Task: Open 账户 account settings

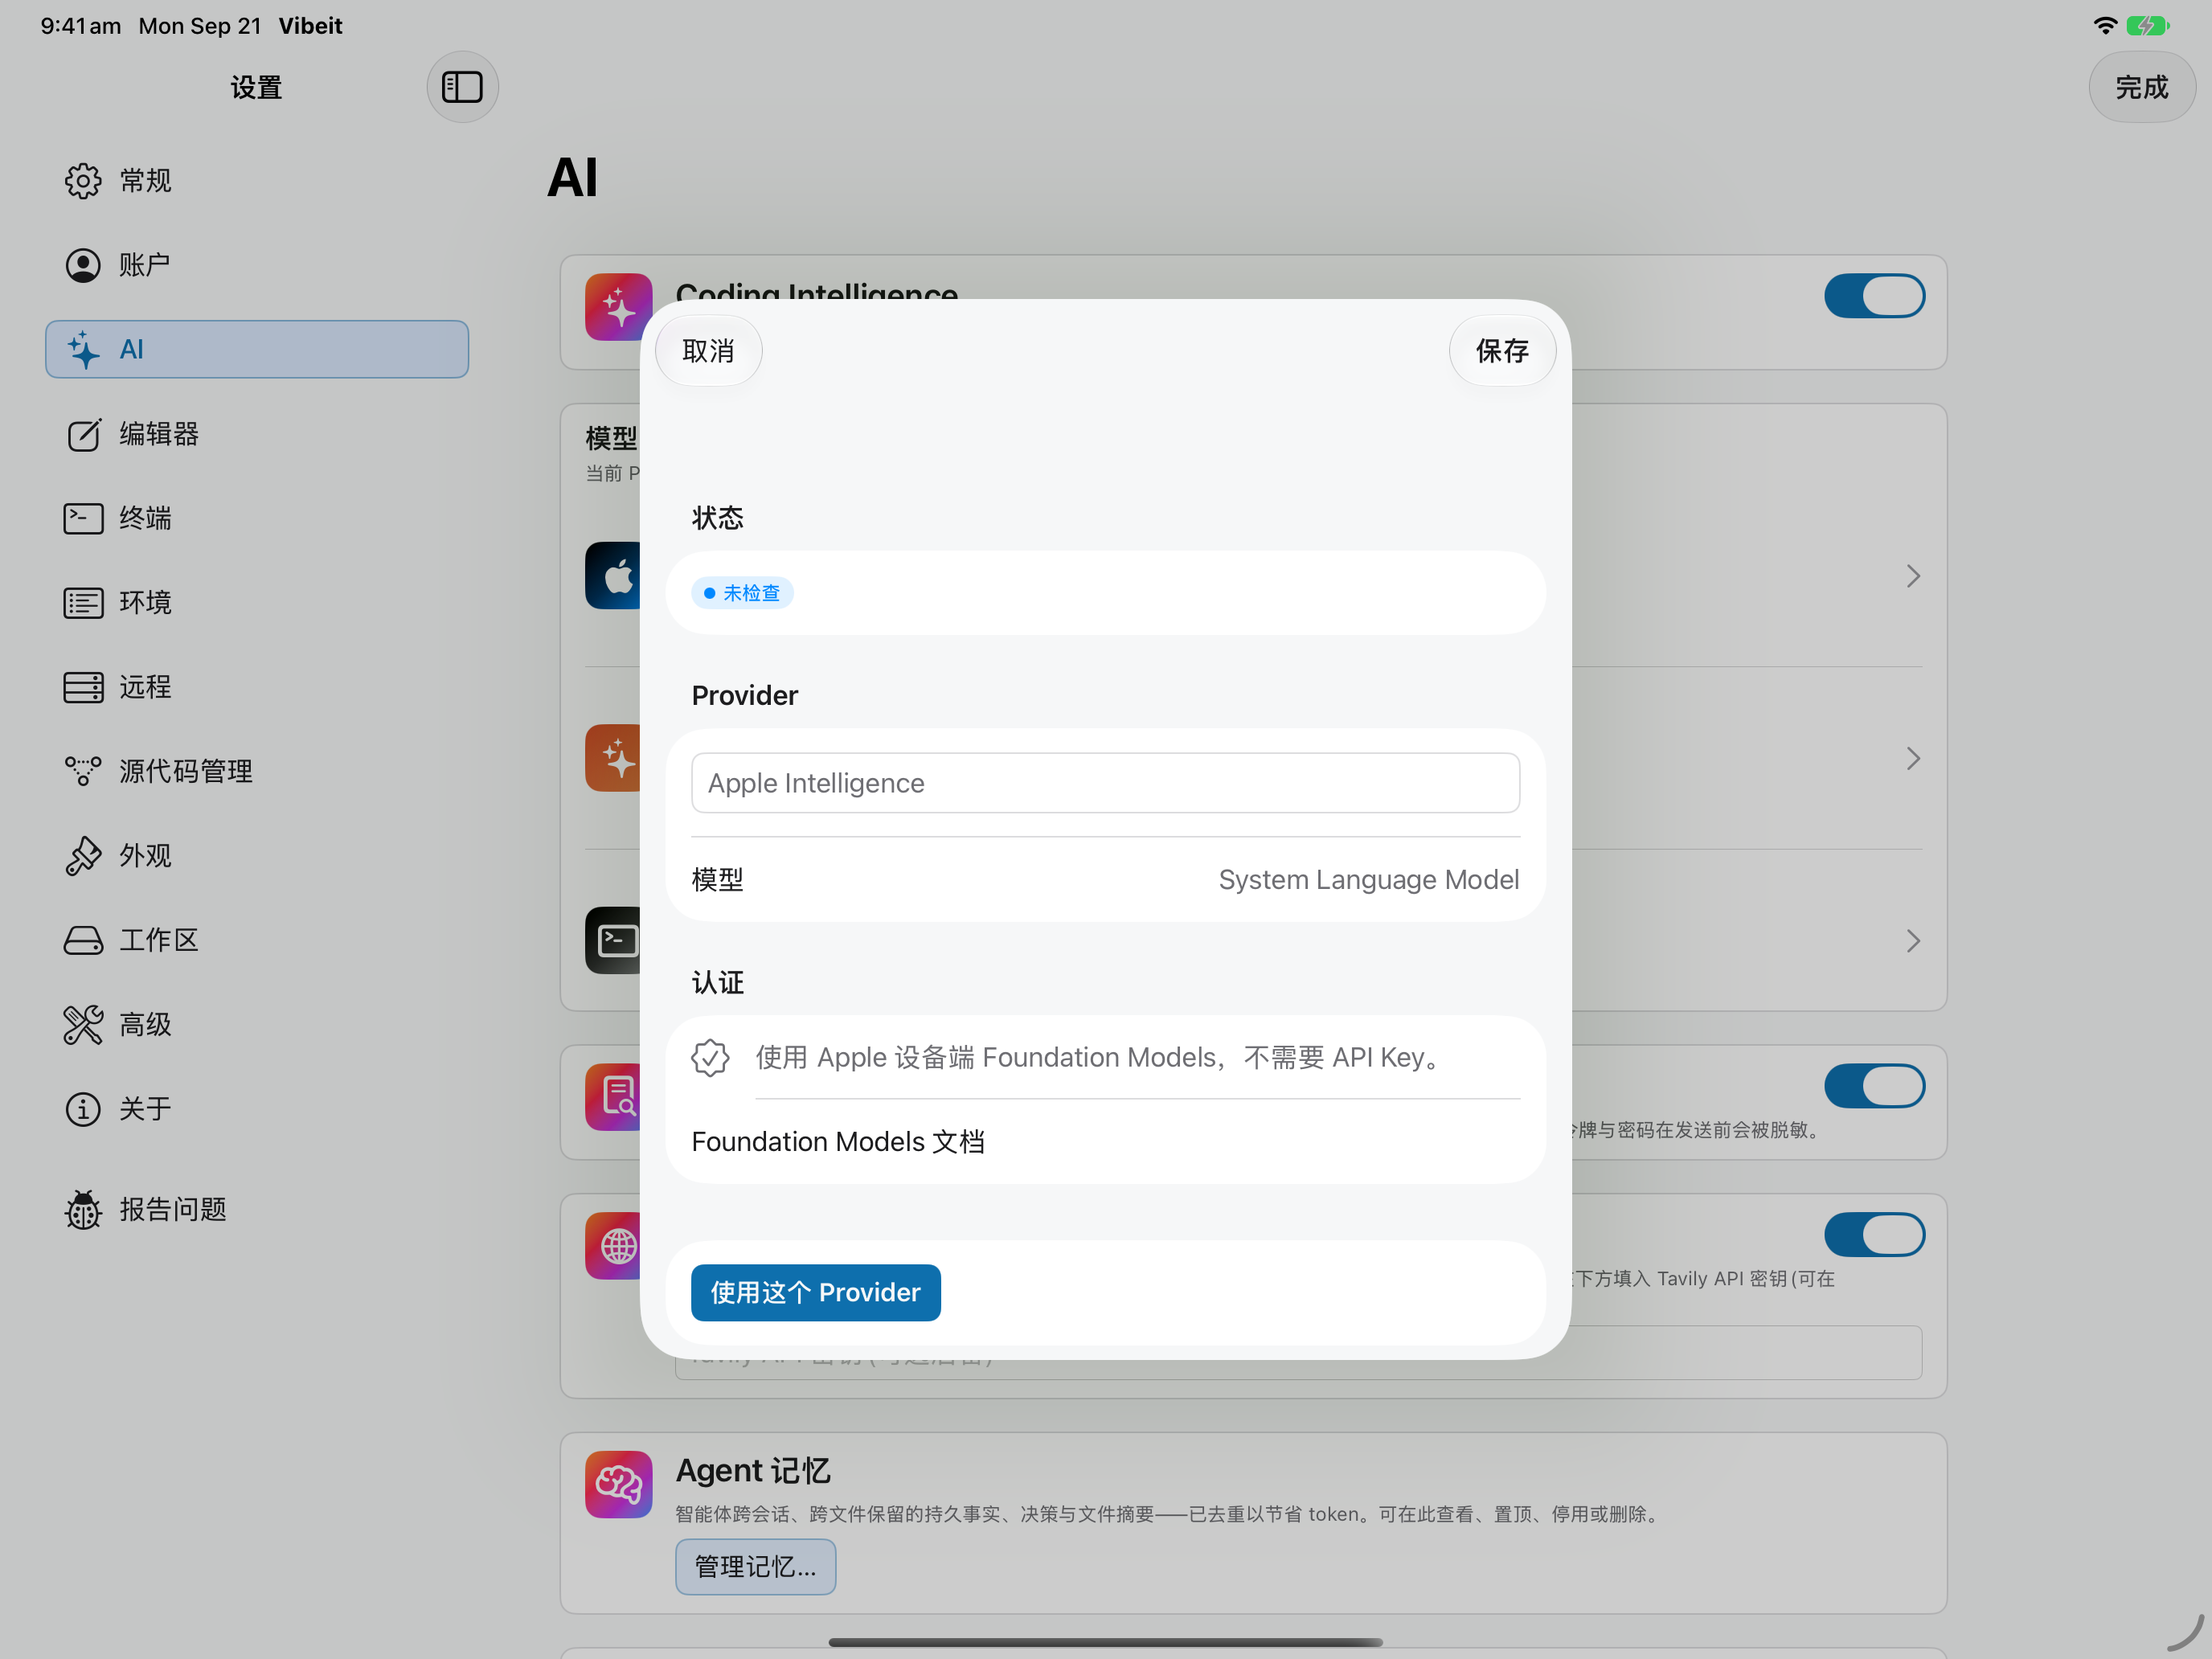Action: pos(257,265)
